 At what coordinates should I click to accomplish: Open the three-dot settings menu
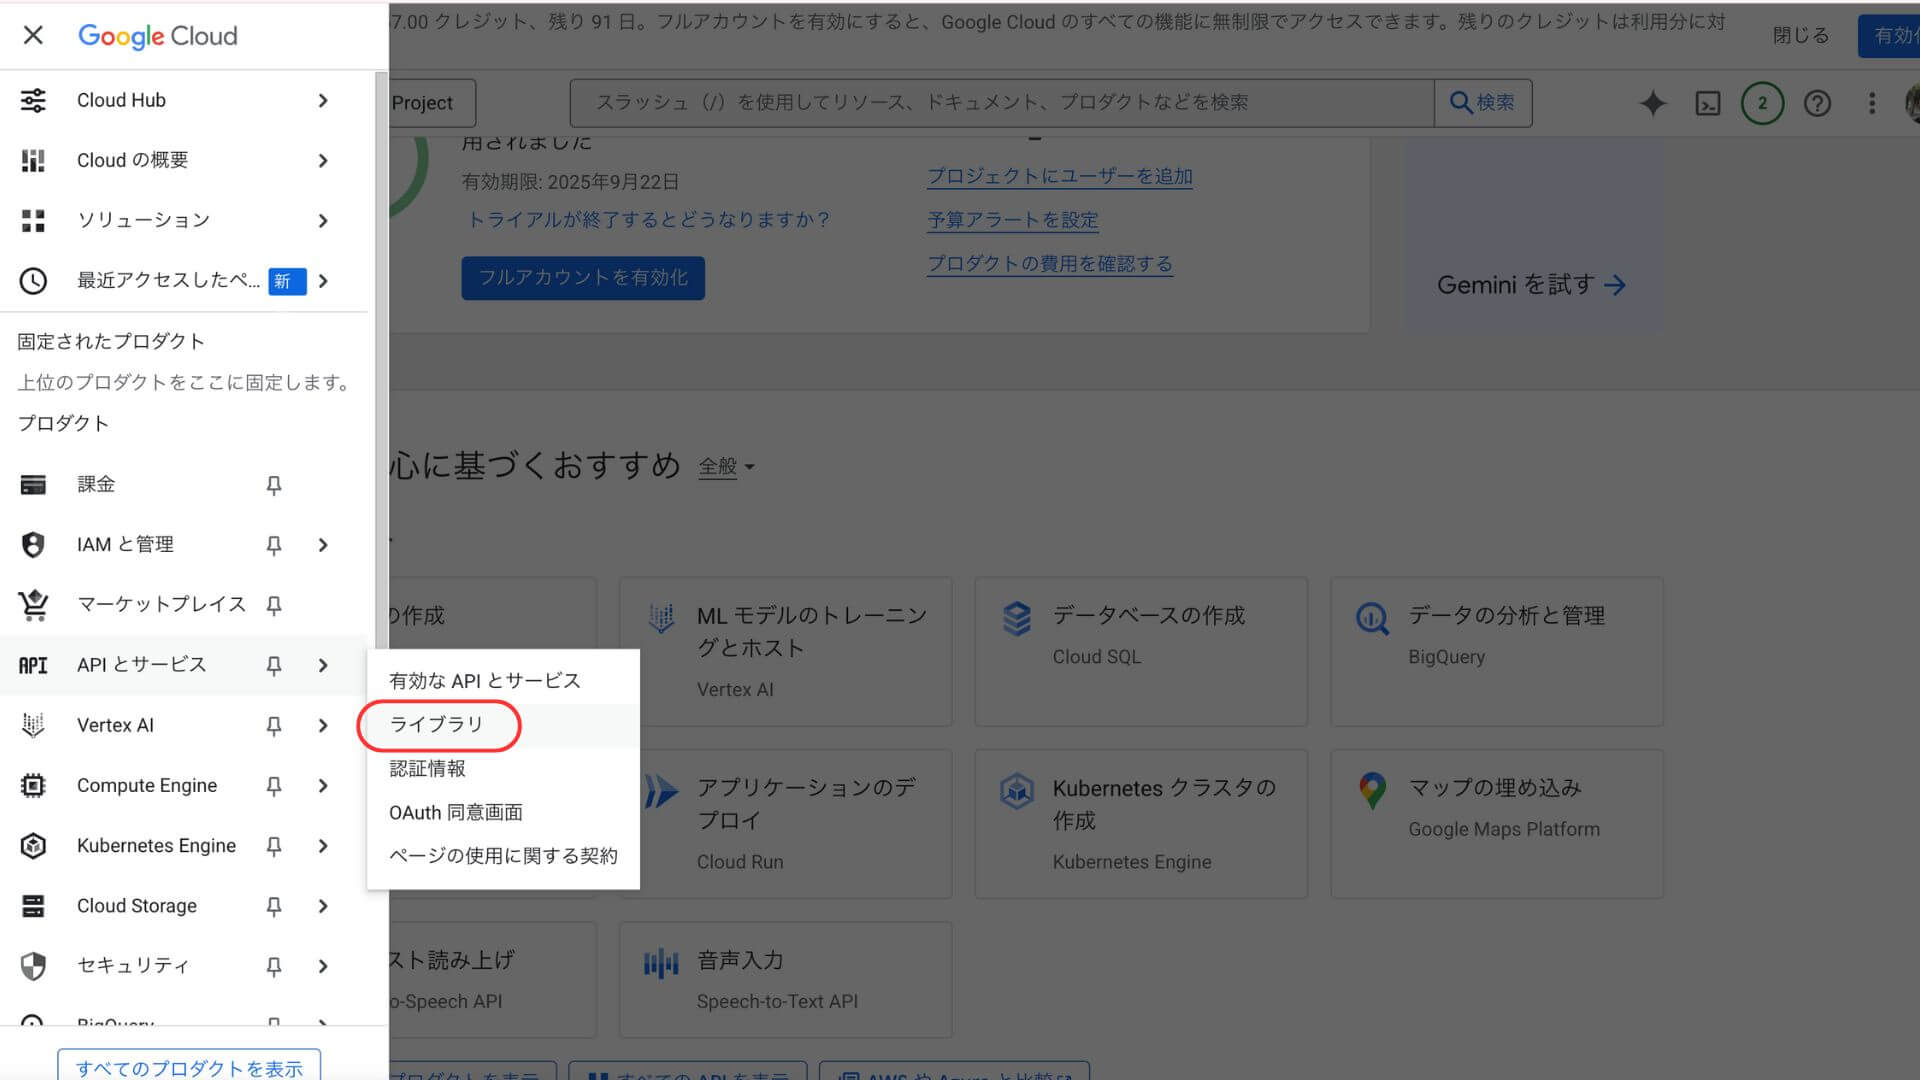pos(1872,103)
